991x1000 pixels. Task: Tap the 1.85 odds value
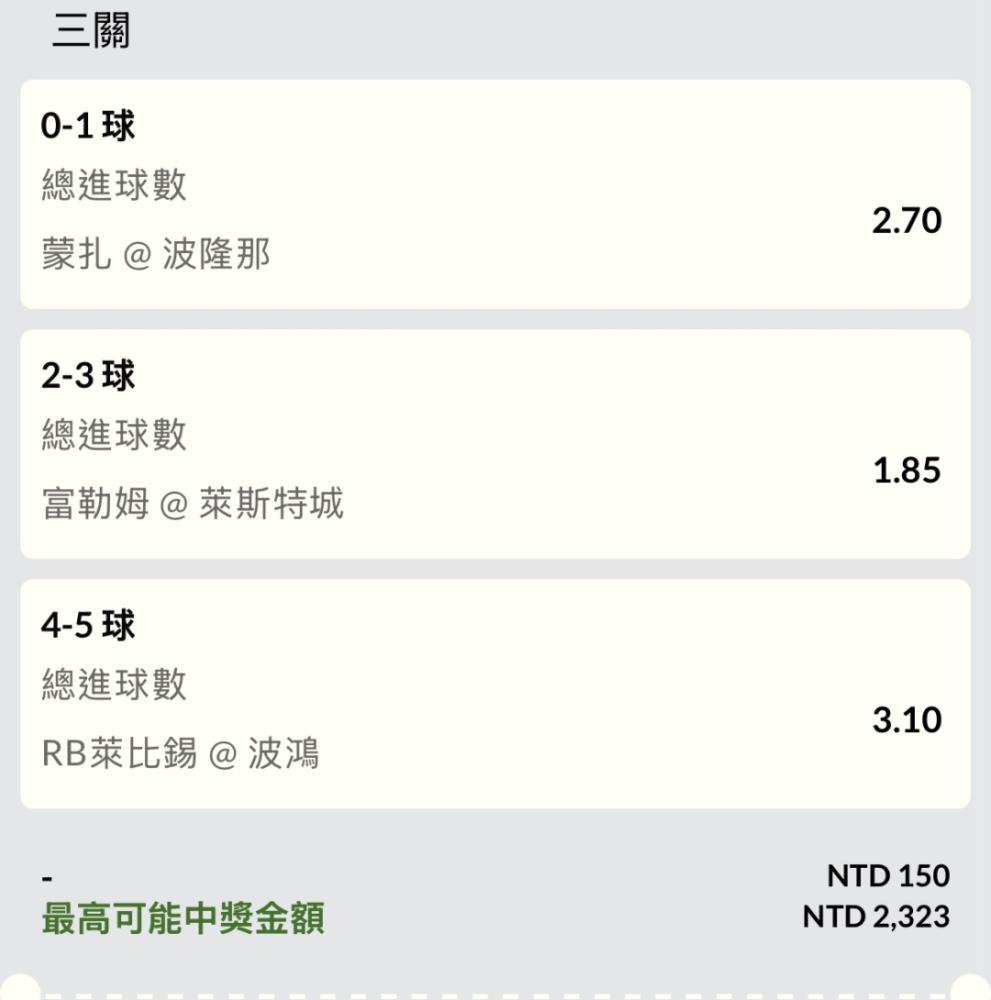click(x=906, y=470)
